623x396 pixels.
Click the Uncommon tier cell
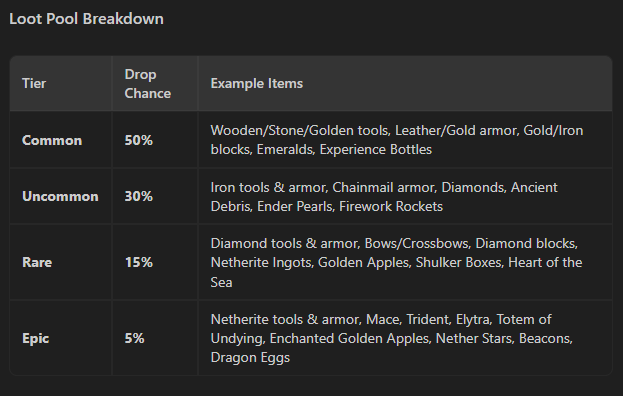pyautogui.click(x=60, y=196)
